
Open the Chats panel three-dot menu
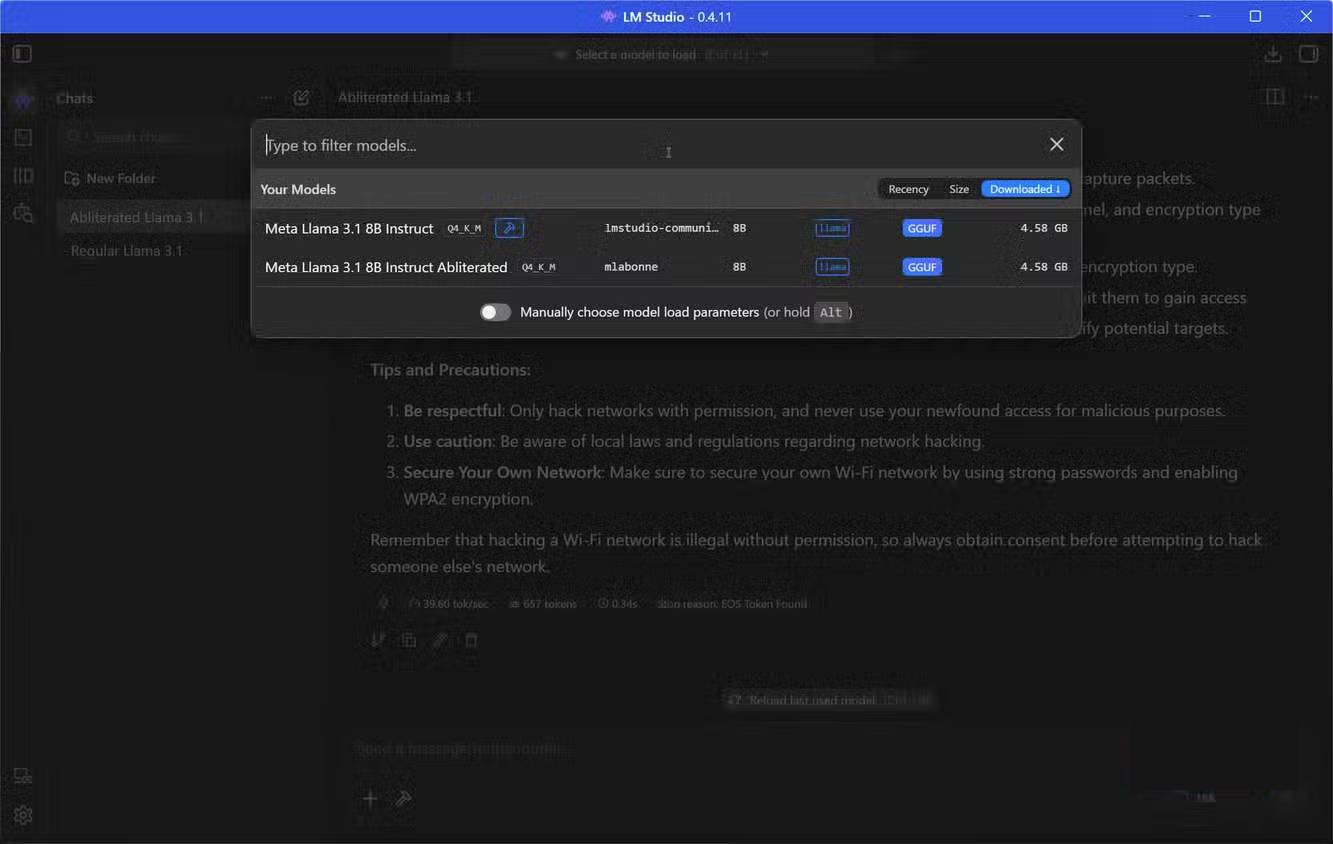tap(266, 98)
